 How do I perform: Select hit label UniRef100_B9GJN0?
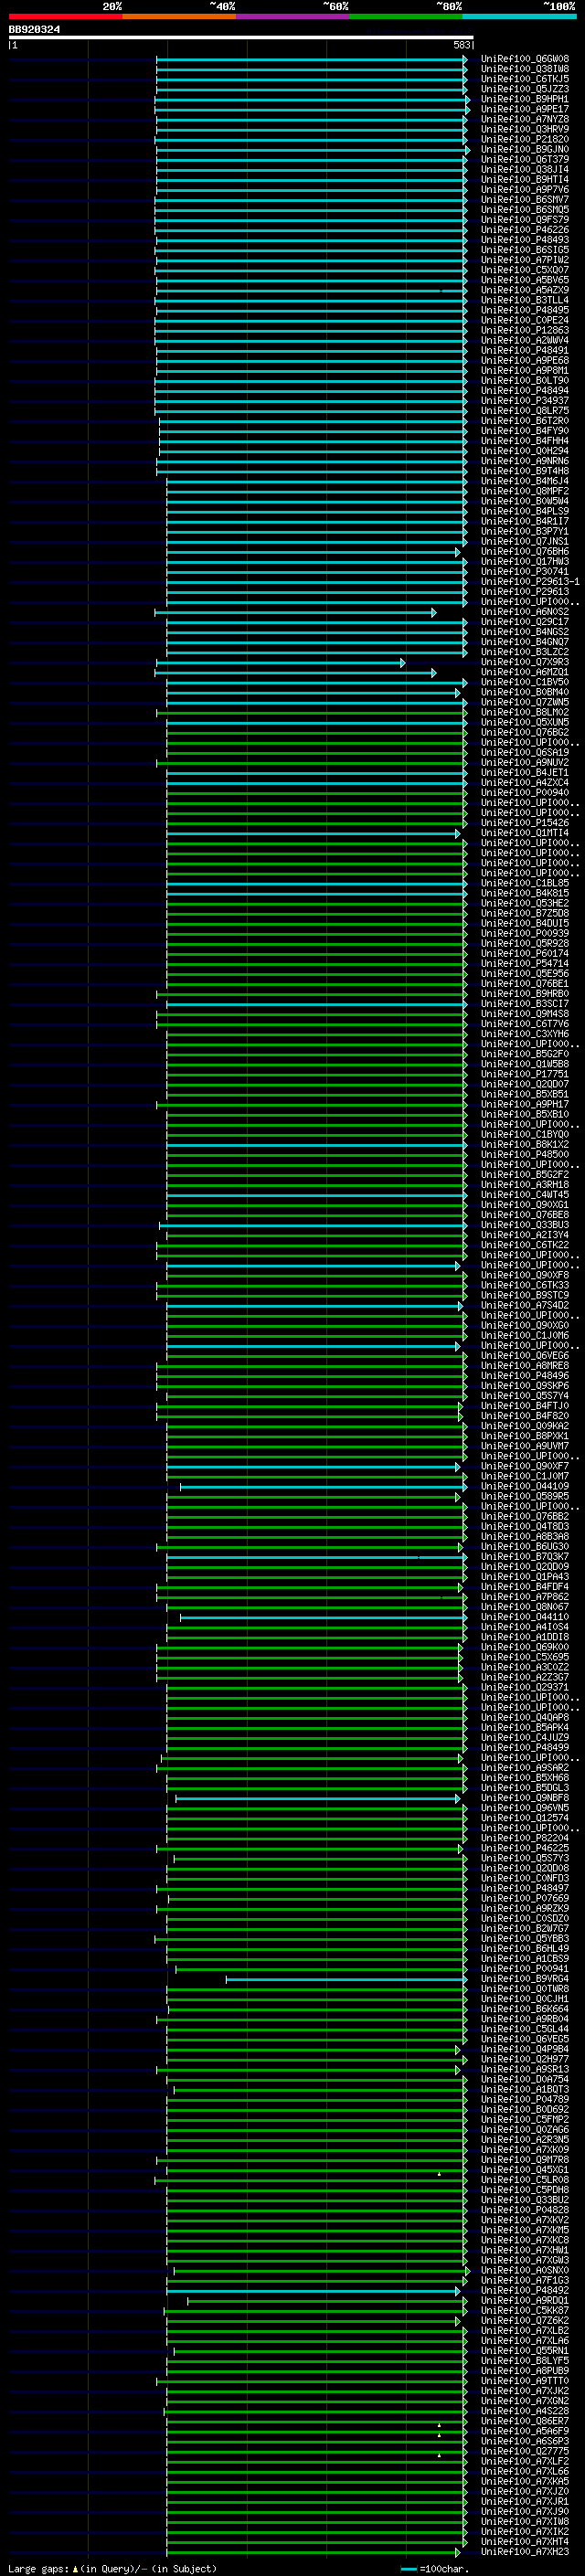point(525,149)
